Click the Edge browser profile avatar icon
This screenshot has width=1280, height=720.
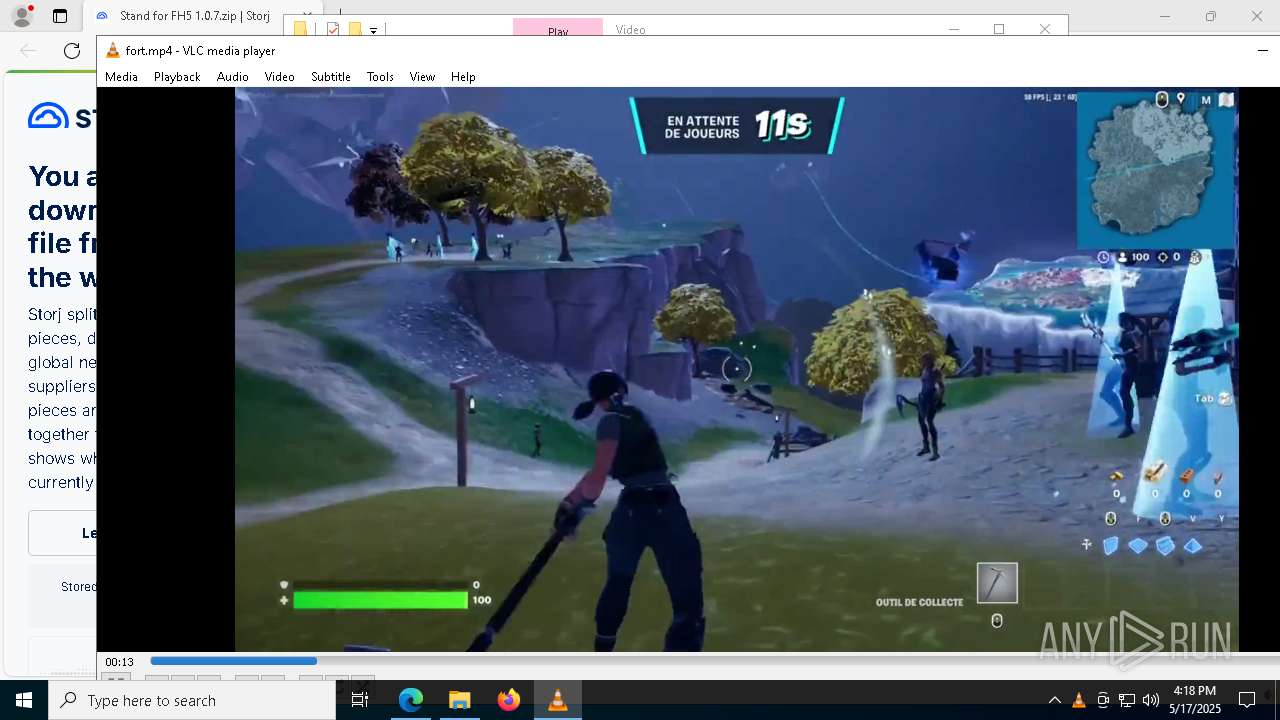click(x=22, y=16)
